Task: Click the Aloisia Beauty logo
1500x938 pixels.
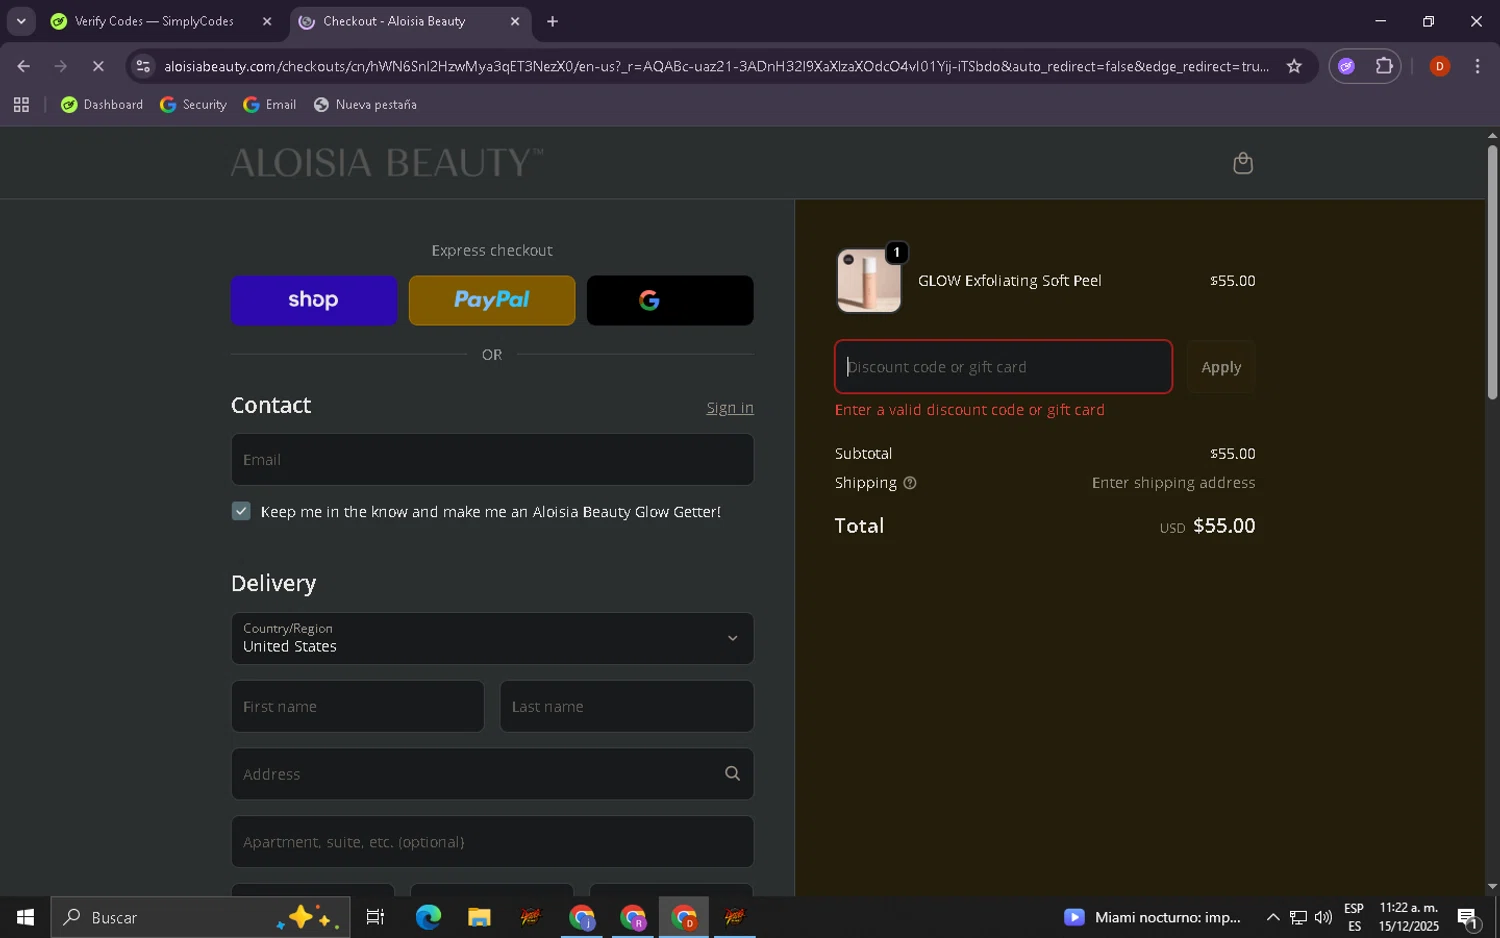Action: pos(387,163)
